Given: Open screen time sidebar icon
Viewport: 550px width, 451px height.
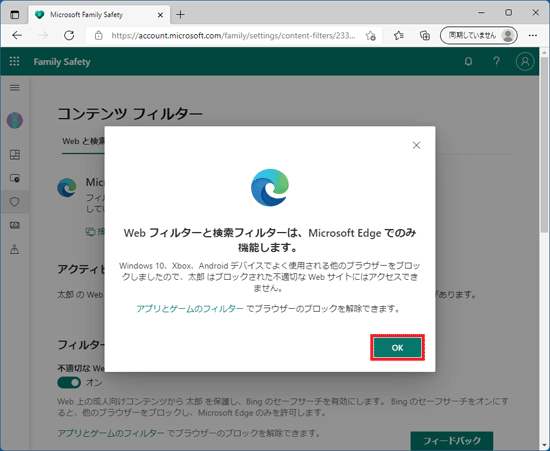Looking at the screenshot, I should (15, 178).
